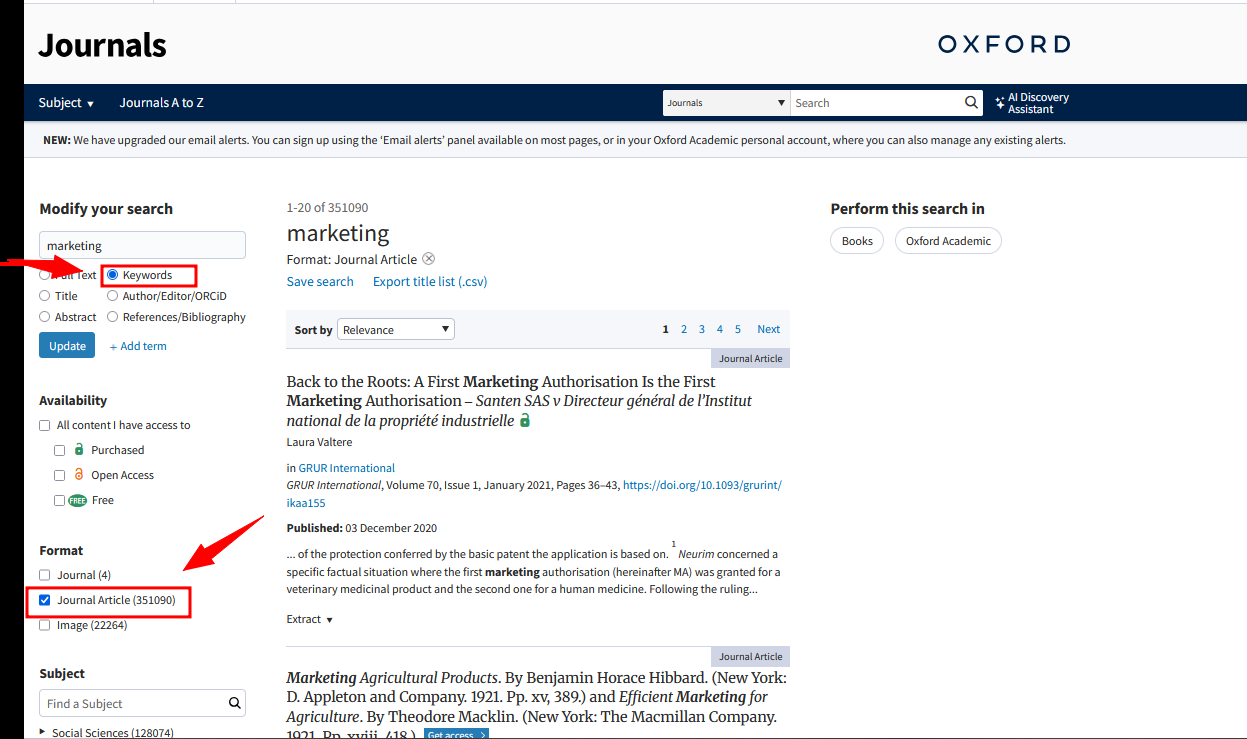Open the Sort by Relevance dropdown
The image size is (1247, 739).
pyautogui.click(x=395, y=329)
